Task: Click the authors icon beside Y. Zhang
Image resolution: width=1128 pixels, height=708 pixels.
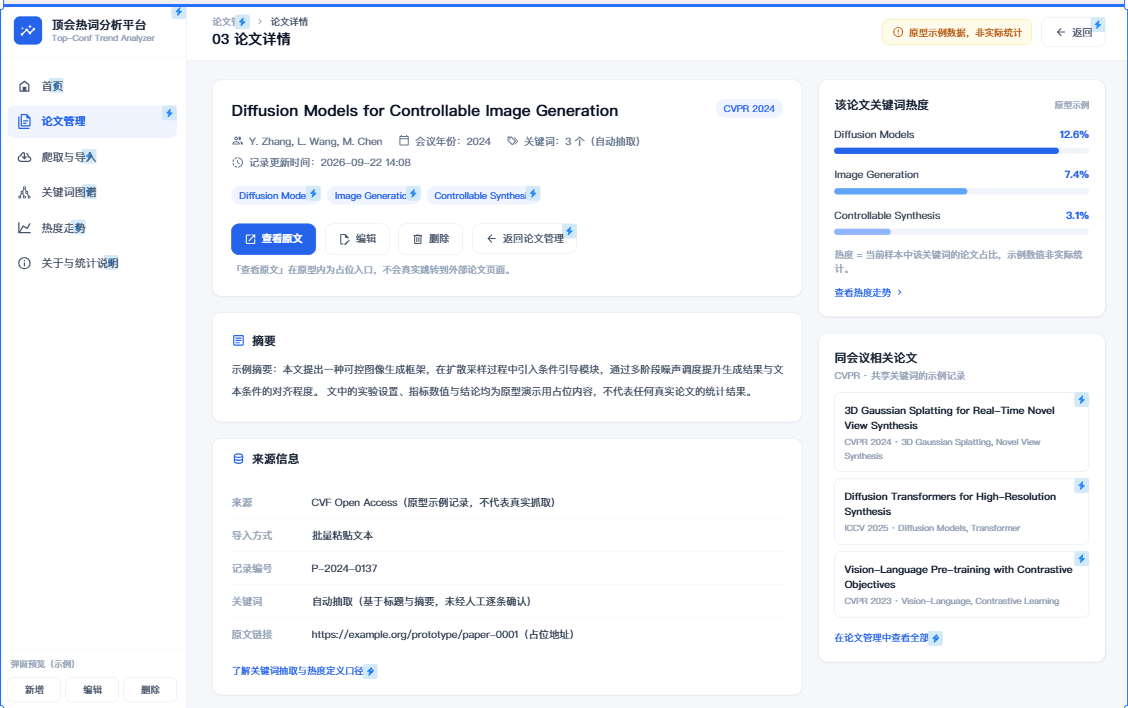Action: tap(237, 141)
